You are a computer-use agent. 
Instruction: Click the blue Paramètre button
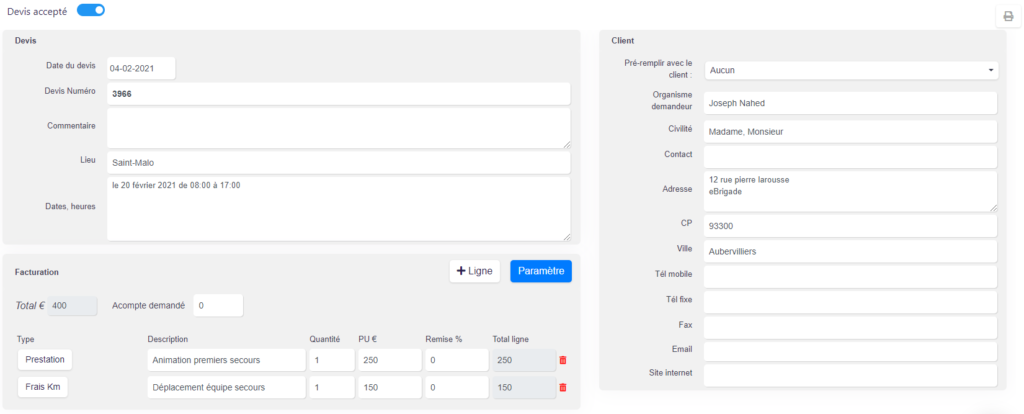click(541, 271)
